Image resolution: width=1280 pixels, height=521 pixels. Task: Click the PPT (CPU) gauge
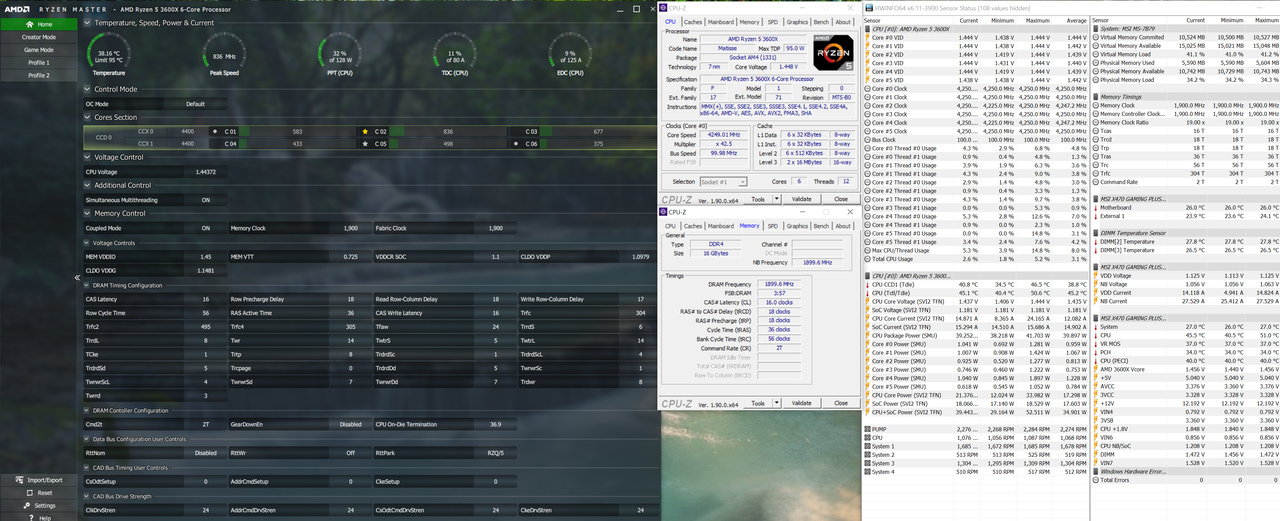coord(338,54)
